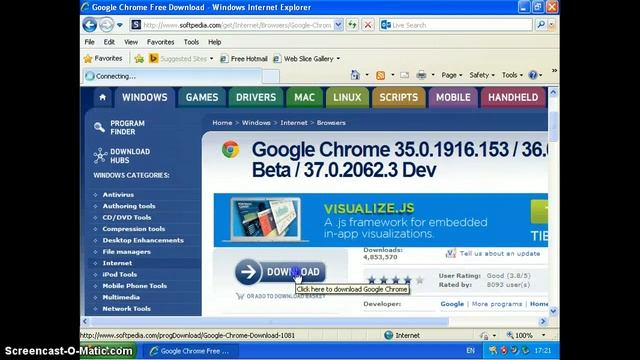
Task: Open the Free Hotmail link
Action: 244,59
